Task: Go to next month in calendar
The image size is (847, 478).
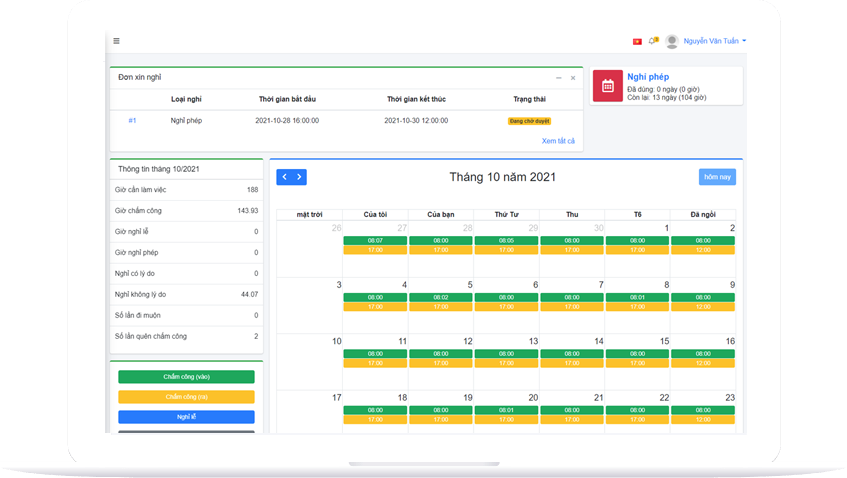Action: (299, 177)
